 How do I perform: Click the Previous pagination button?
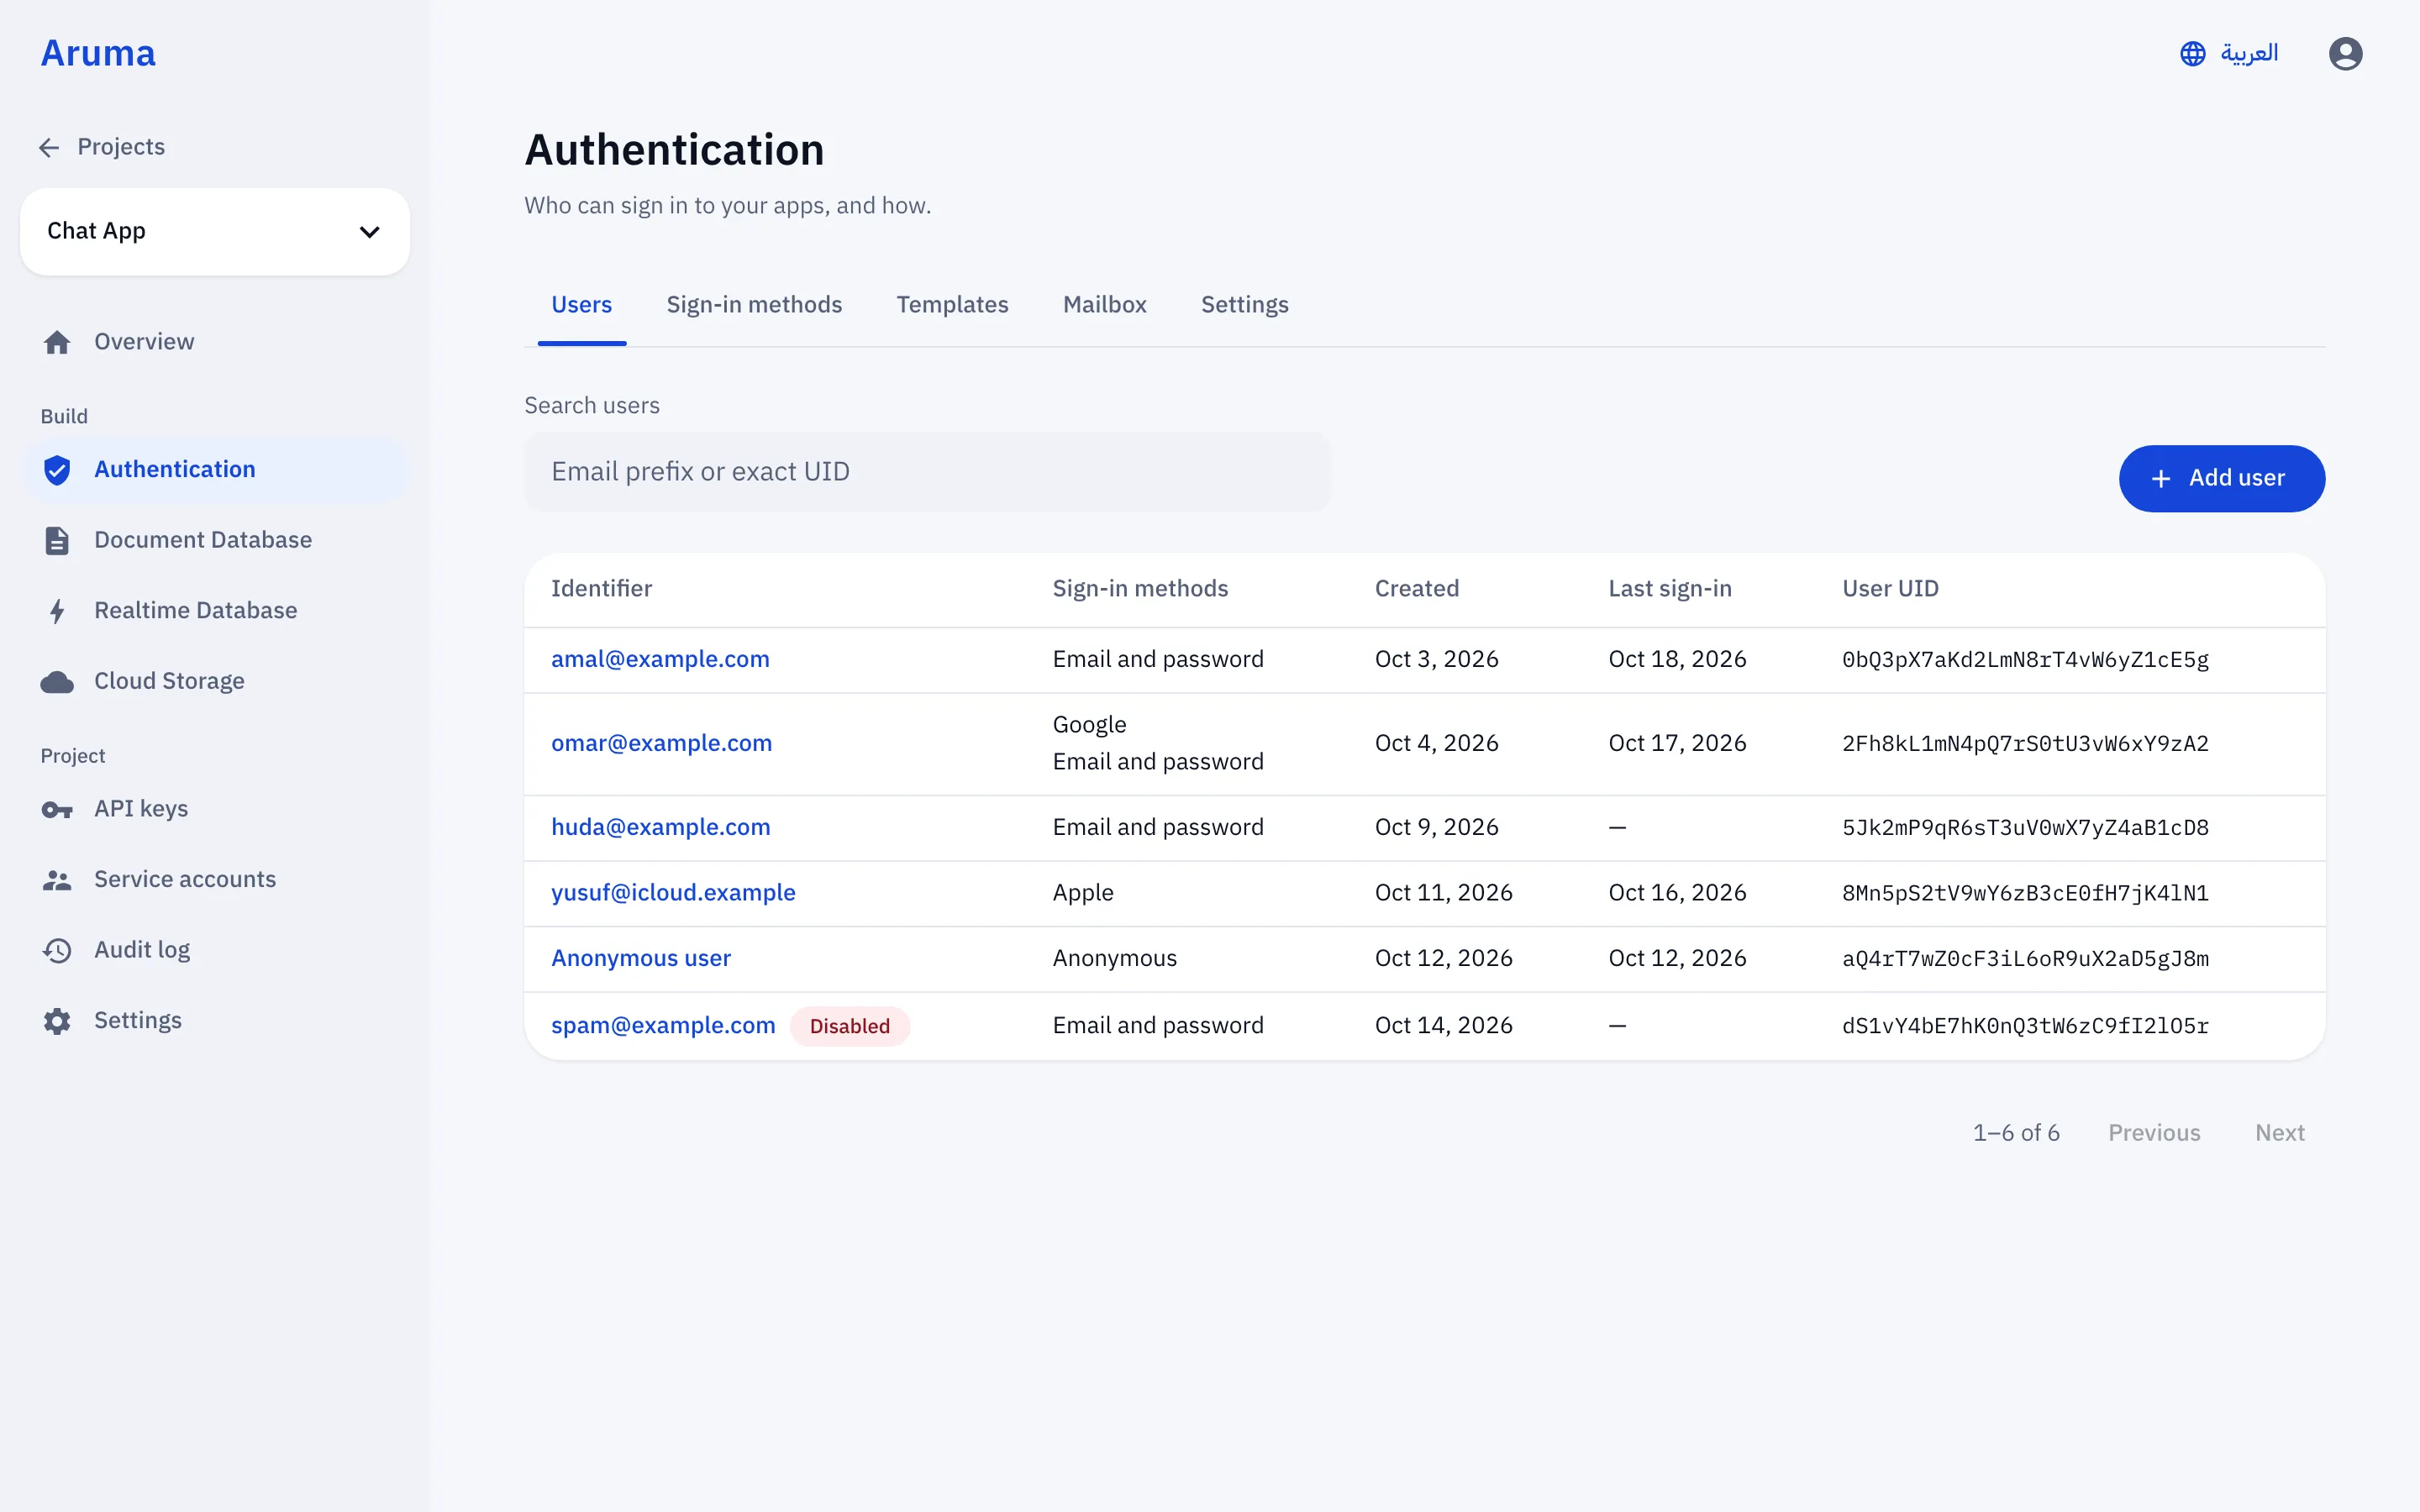[x=2154, y=1133]
